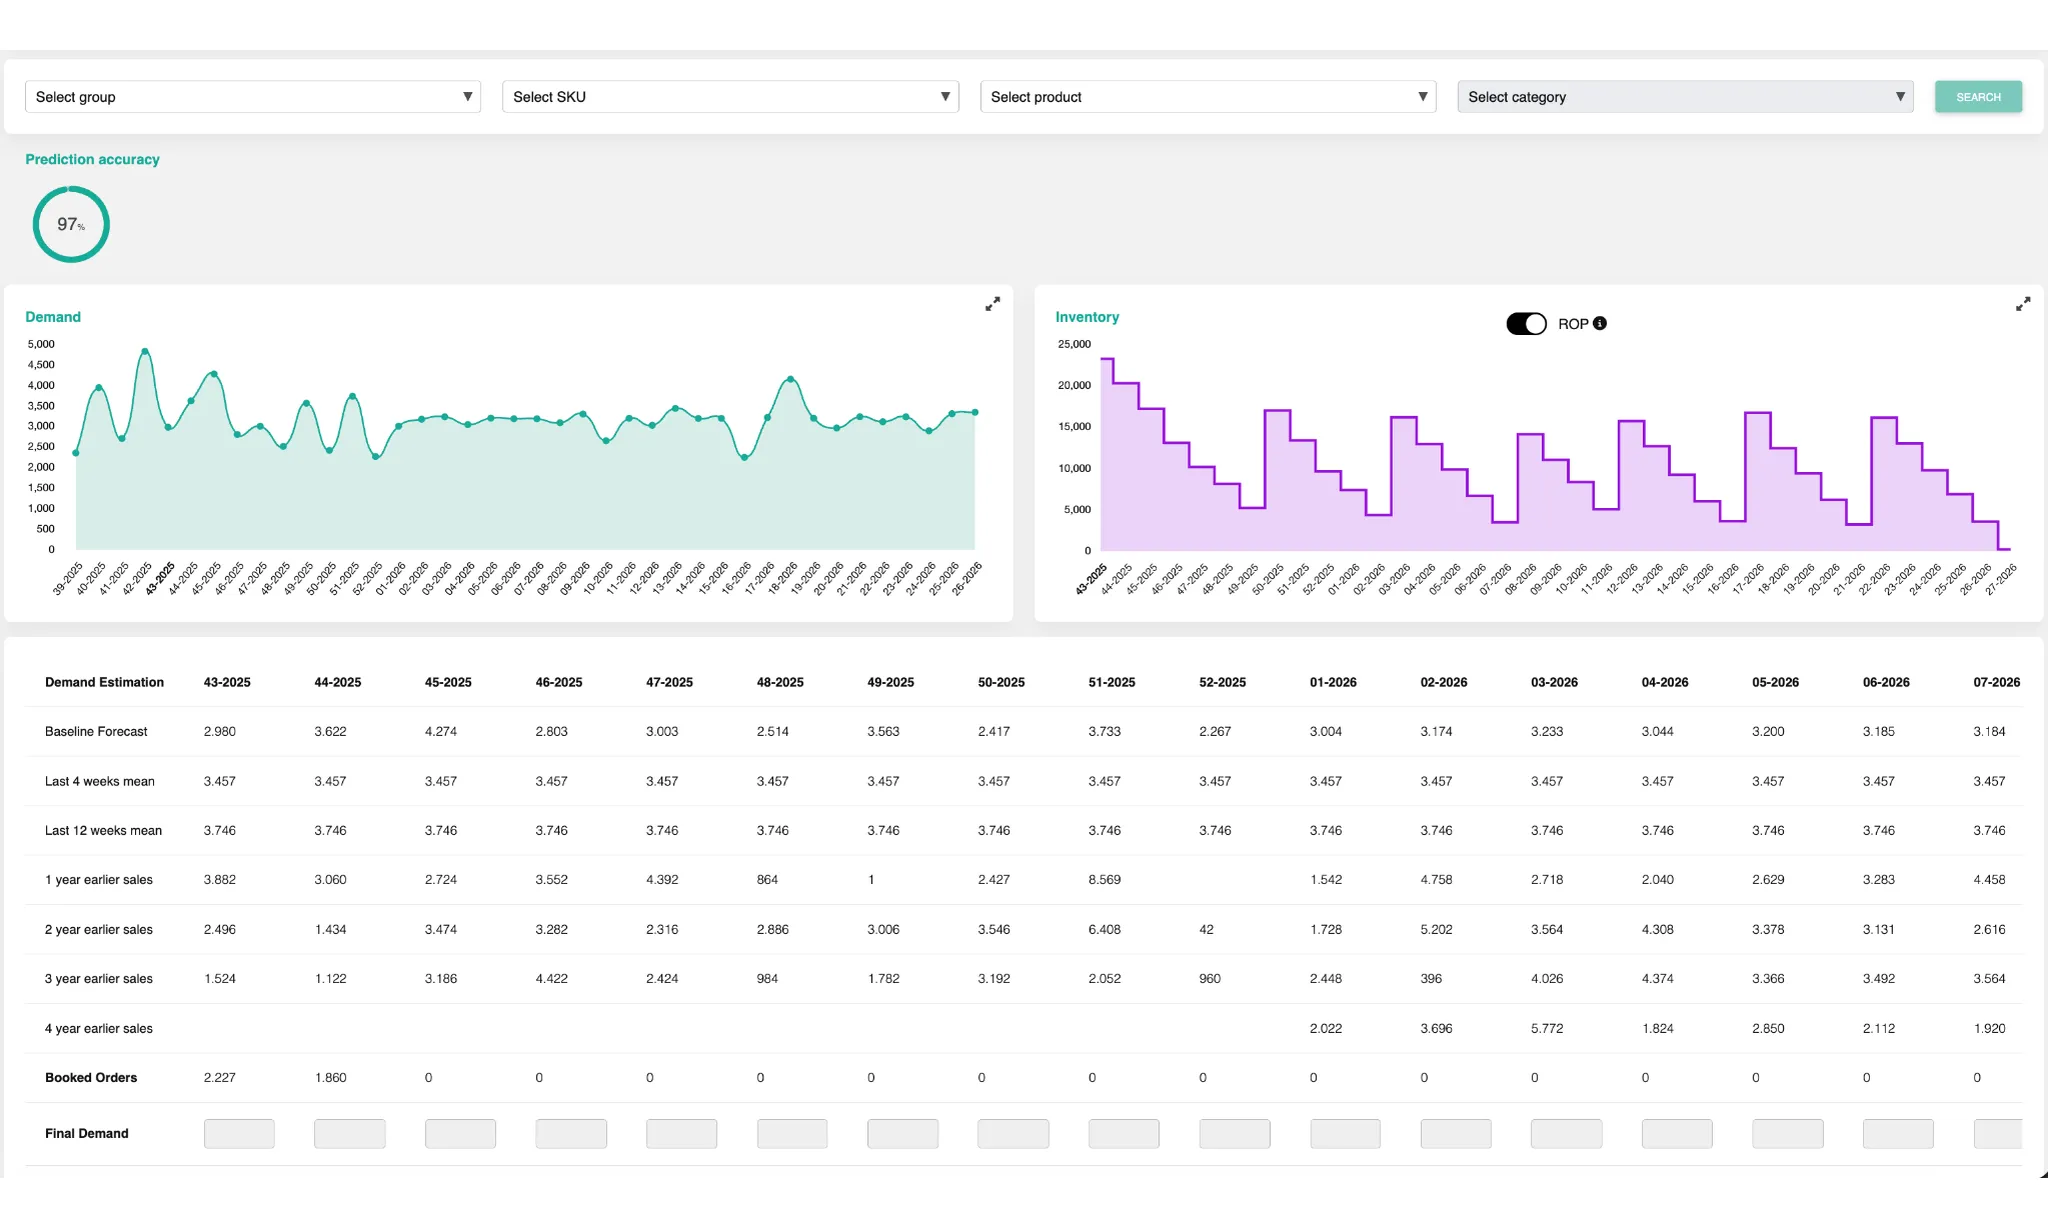Open the Select category dropdown
2048x1229 pixels.
[1685, 97]
